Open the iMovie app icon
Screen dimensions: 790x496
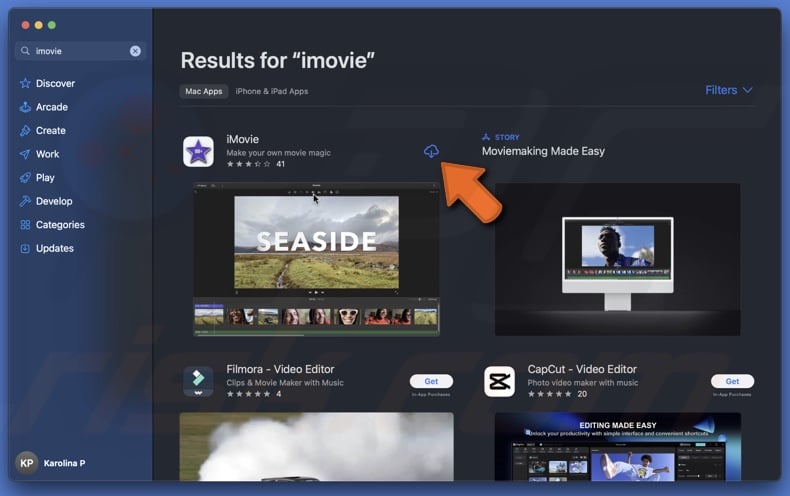pyautogui.click(x=199, y=151)
